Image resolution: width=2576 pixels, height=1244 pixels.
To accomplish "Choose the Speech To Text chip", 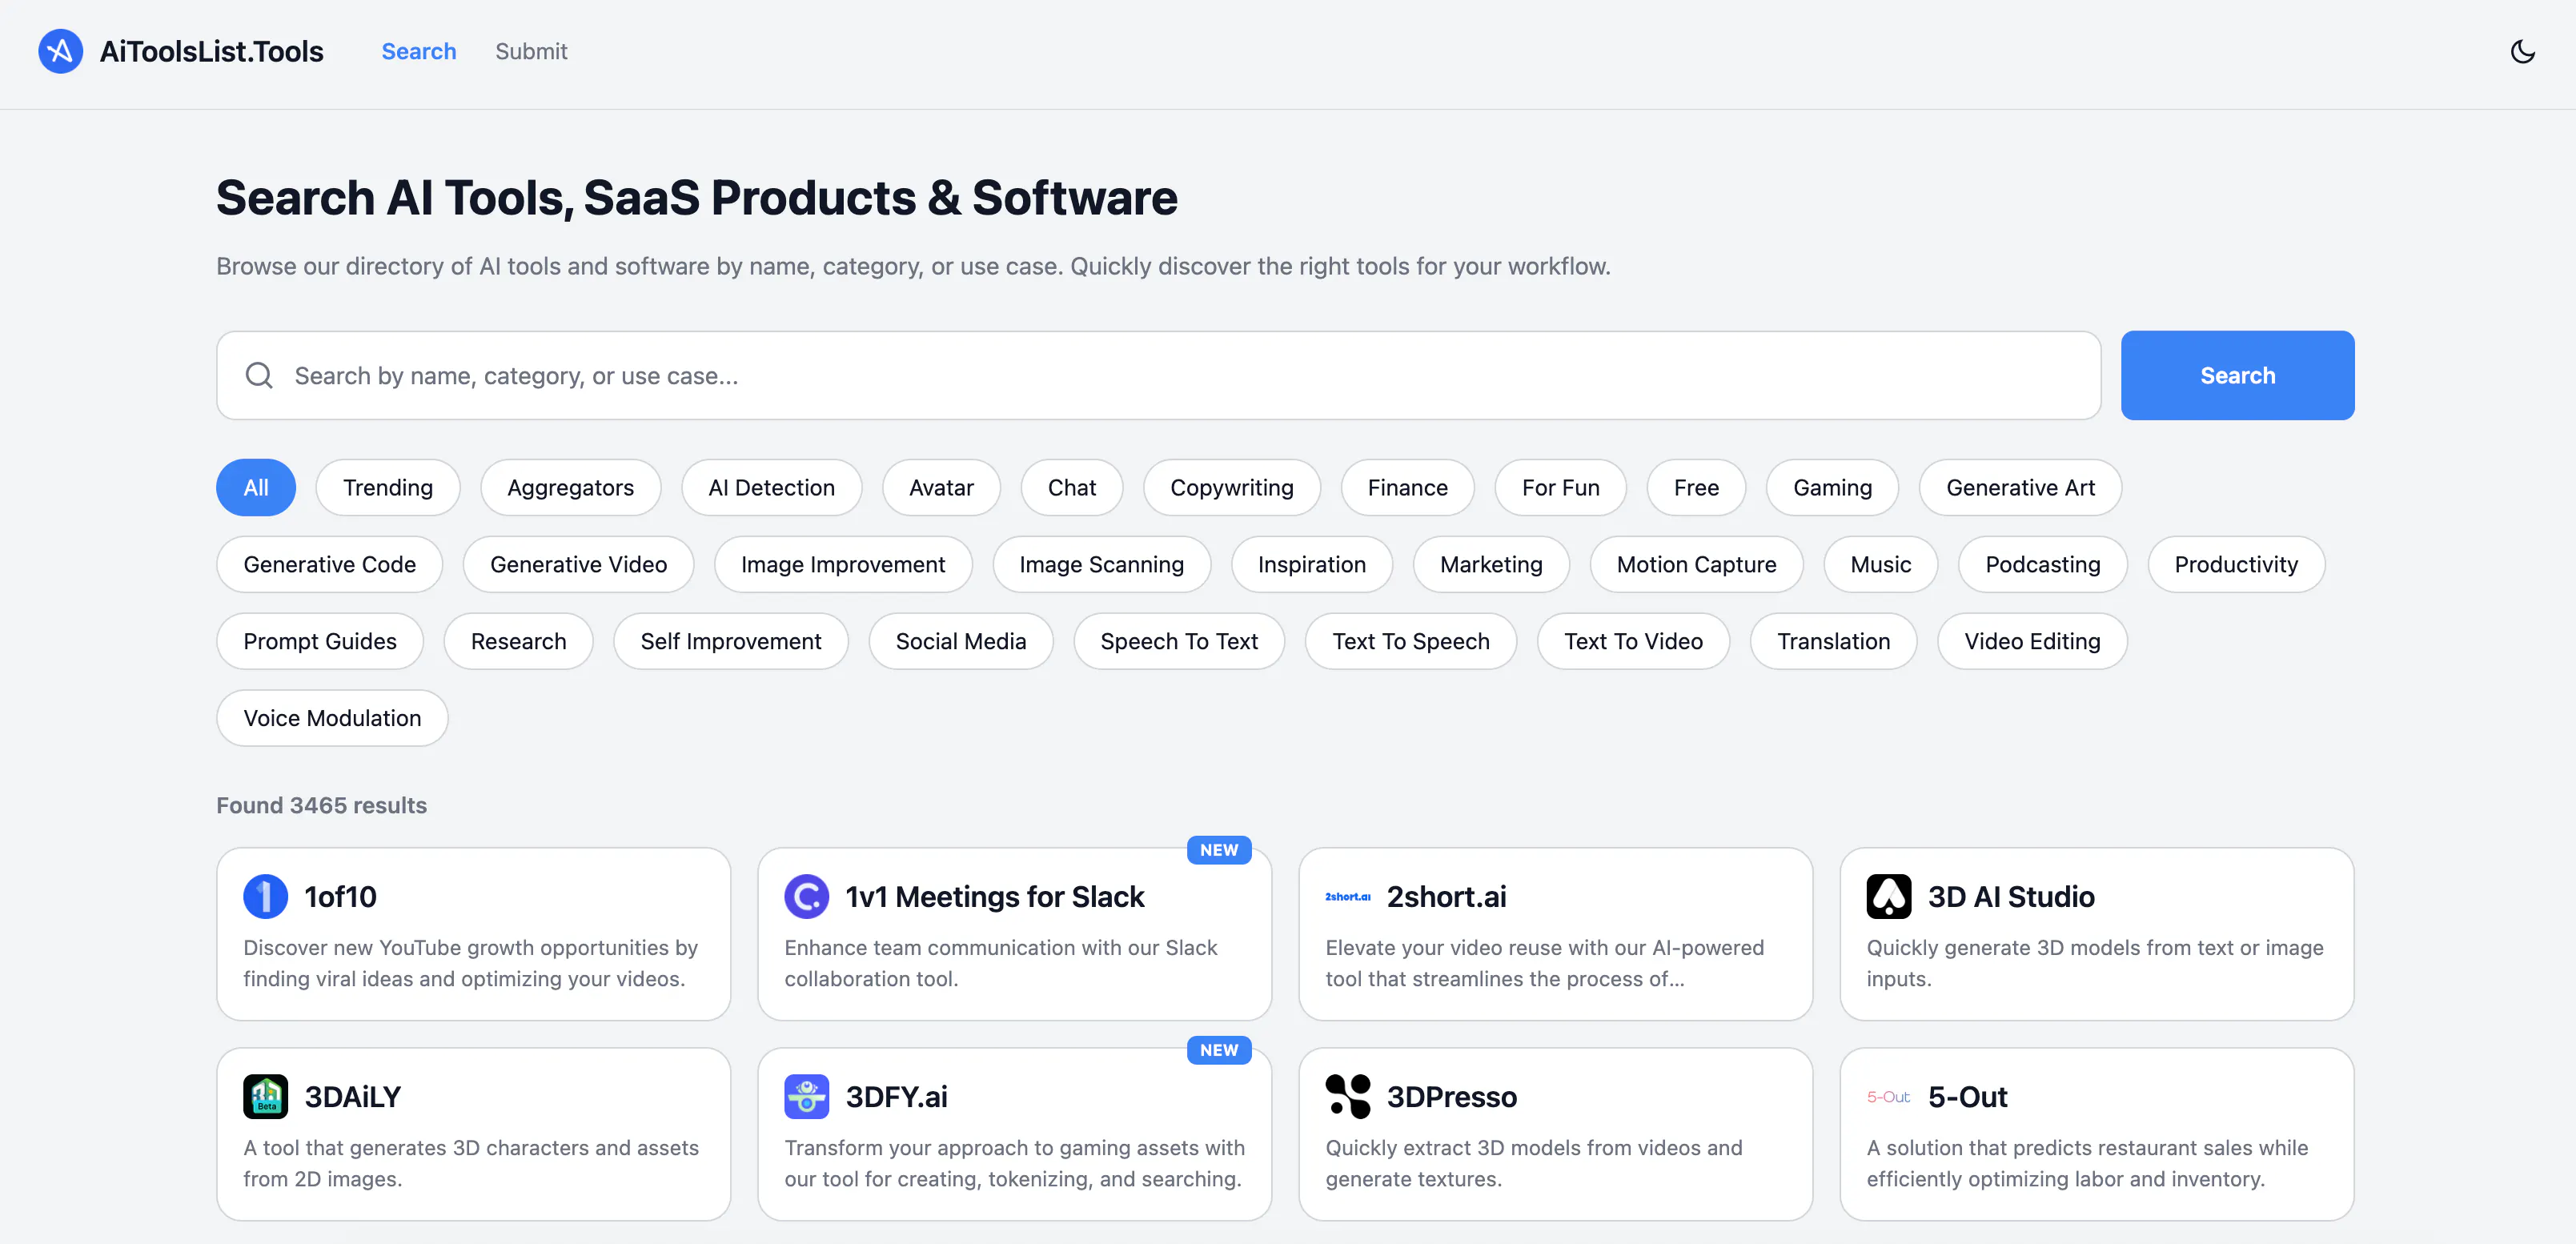I will (x=1179, y=641).
